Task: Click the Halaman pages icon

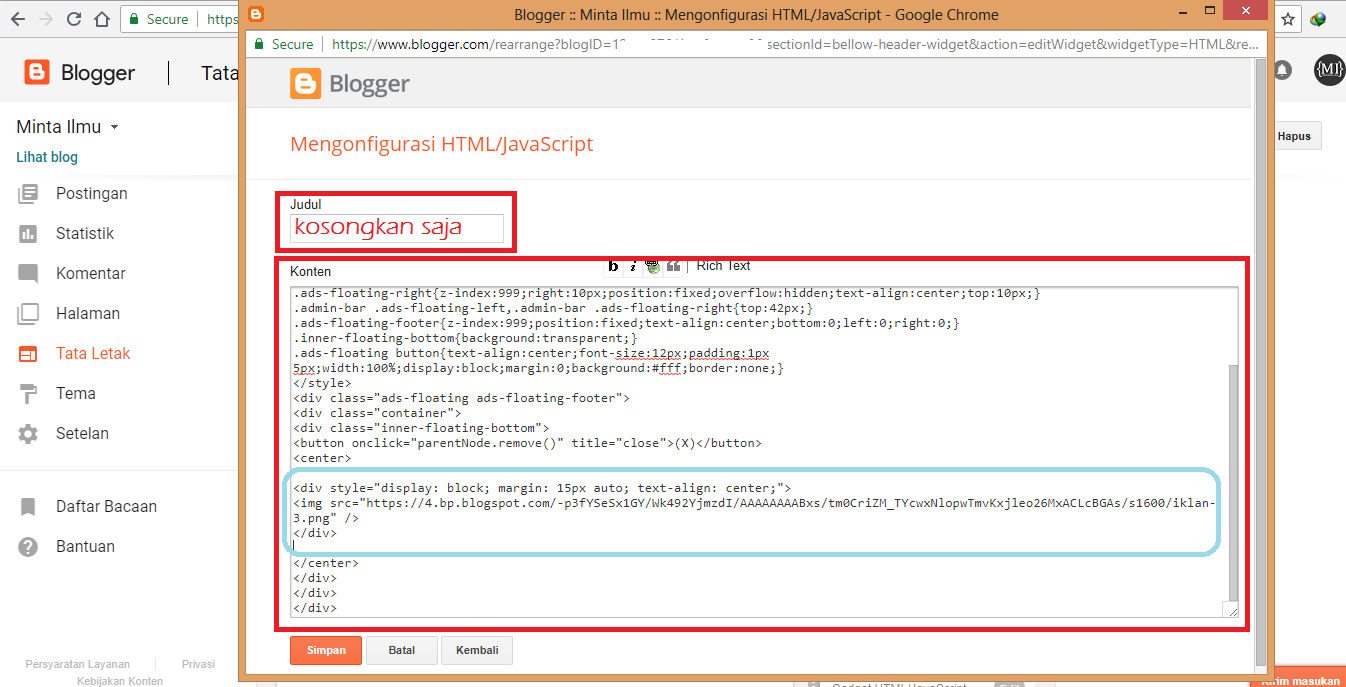Action: pyautogui.click(x=28, y=313)
